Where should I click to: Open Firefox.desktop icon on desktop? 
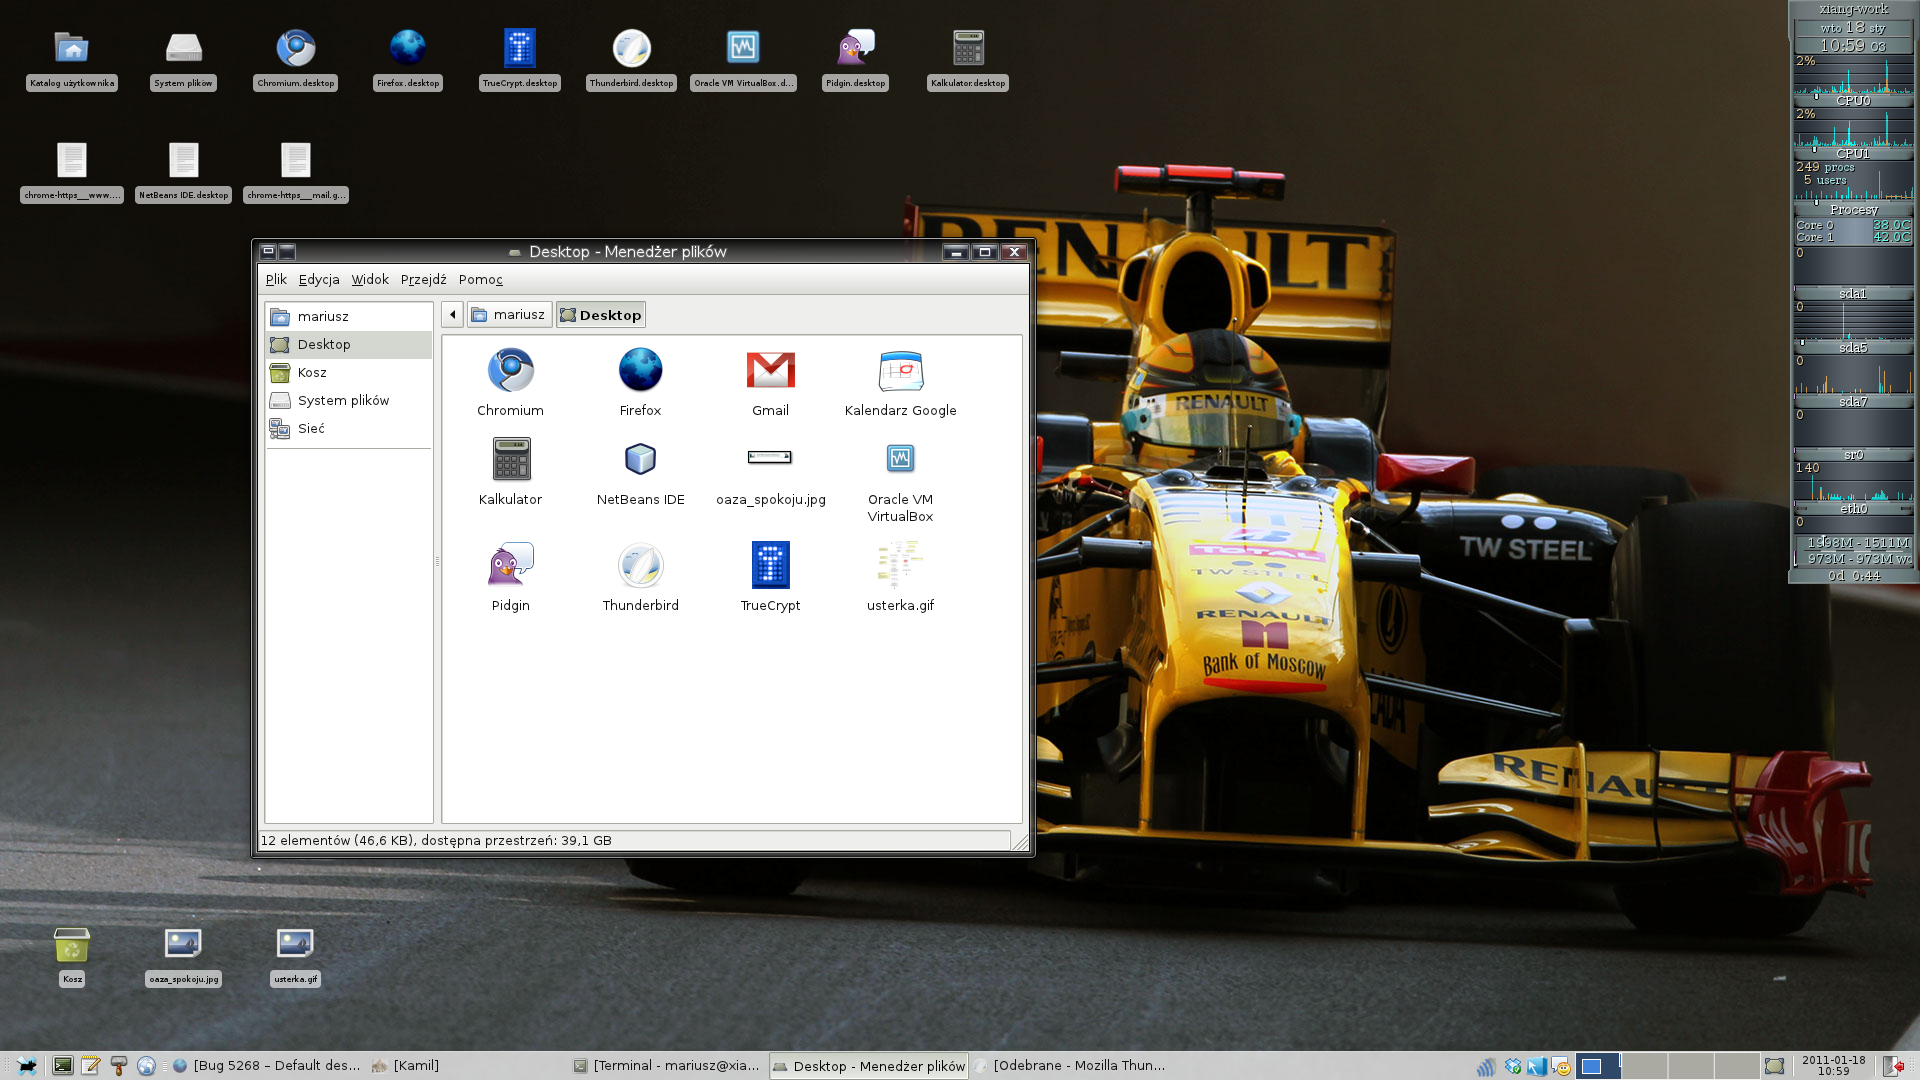(407, 49)
